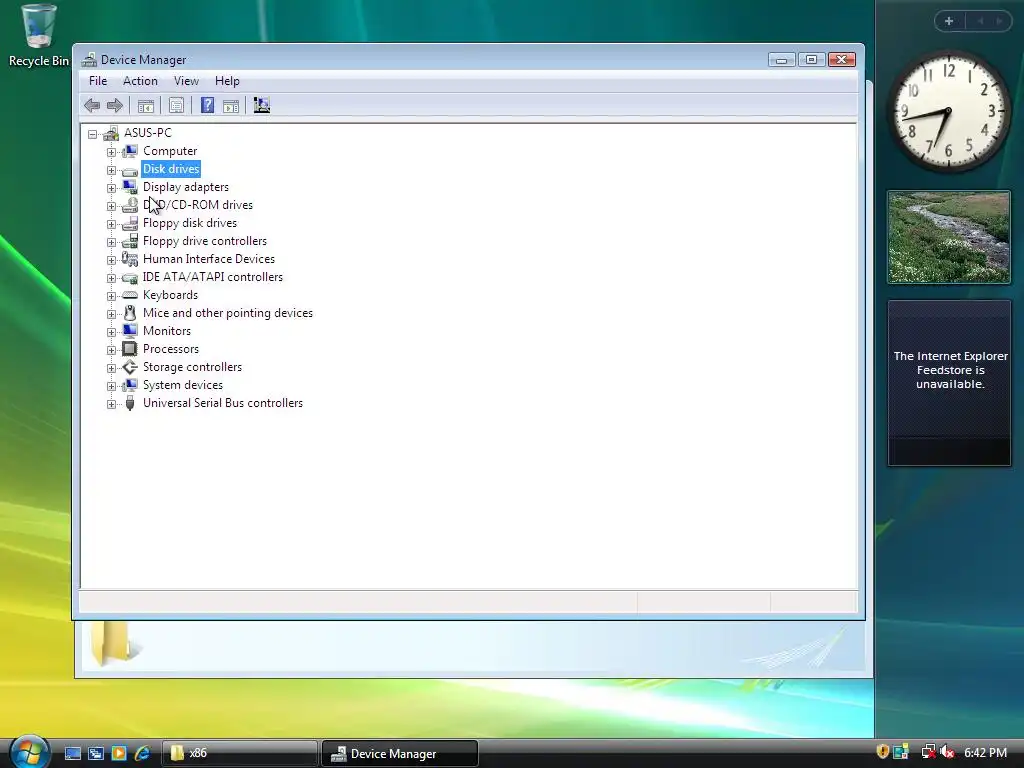Expand the Storage controllers category
The height and width of the screenshot is (768, 1024).
112,368
